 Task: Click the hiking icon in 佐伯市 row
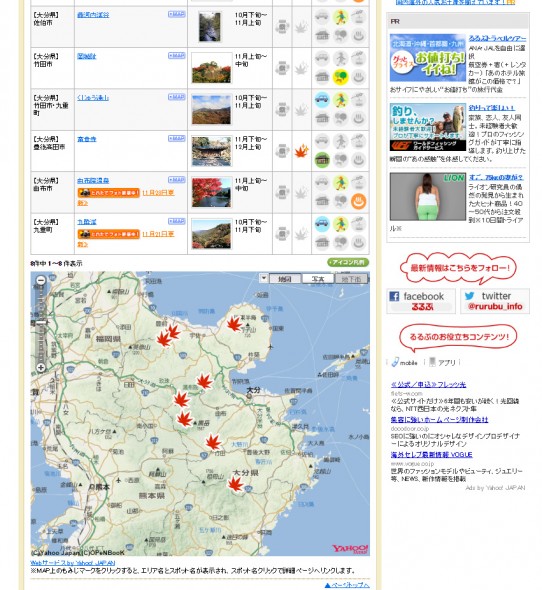point(340,17)
